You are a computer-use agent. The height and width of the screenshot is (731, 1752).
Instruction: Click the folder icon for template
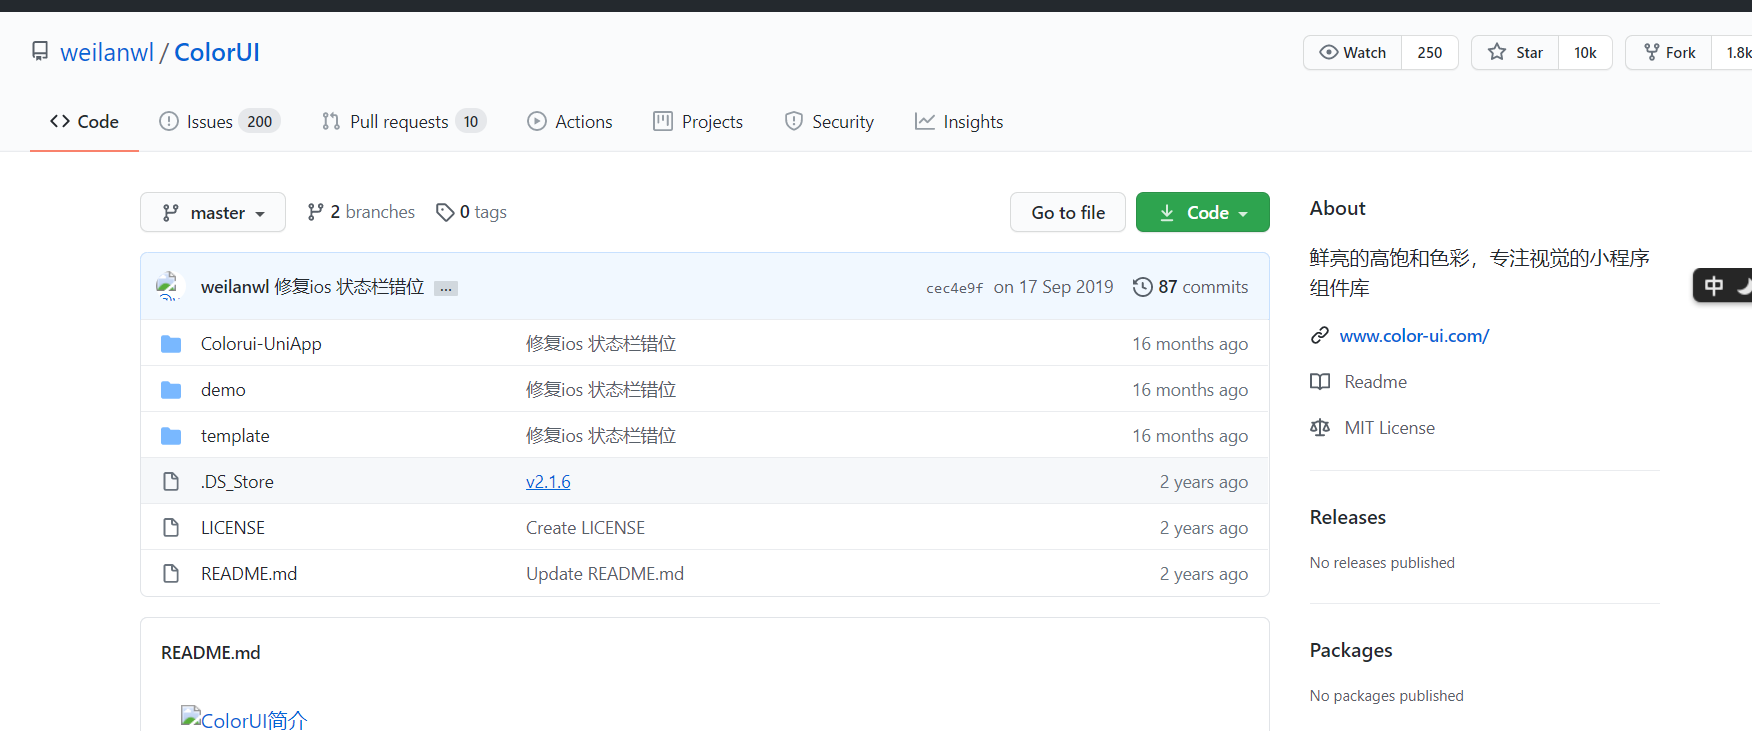click(171, 436)
